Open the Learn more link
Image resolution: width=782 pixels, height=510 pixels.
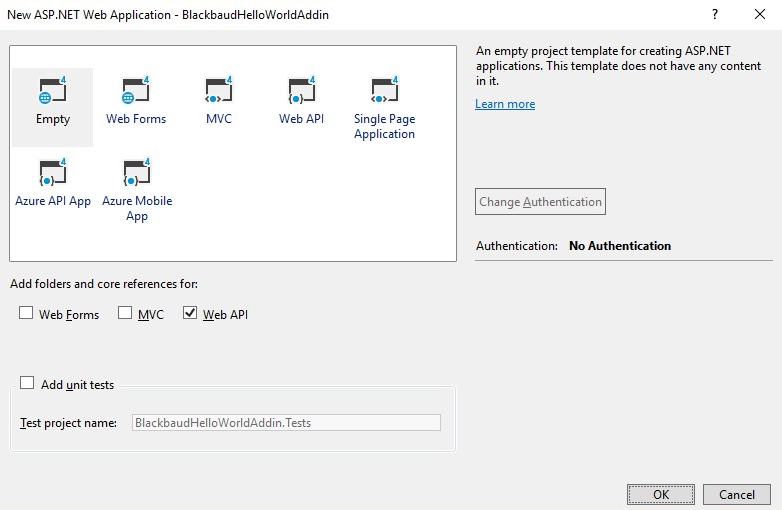505,104
